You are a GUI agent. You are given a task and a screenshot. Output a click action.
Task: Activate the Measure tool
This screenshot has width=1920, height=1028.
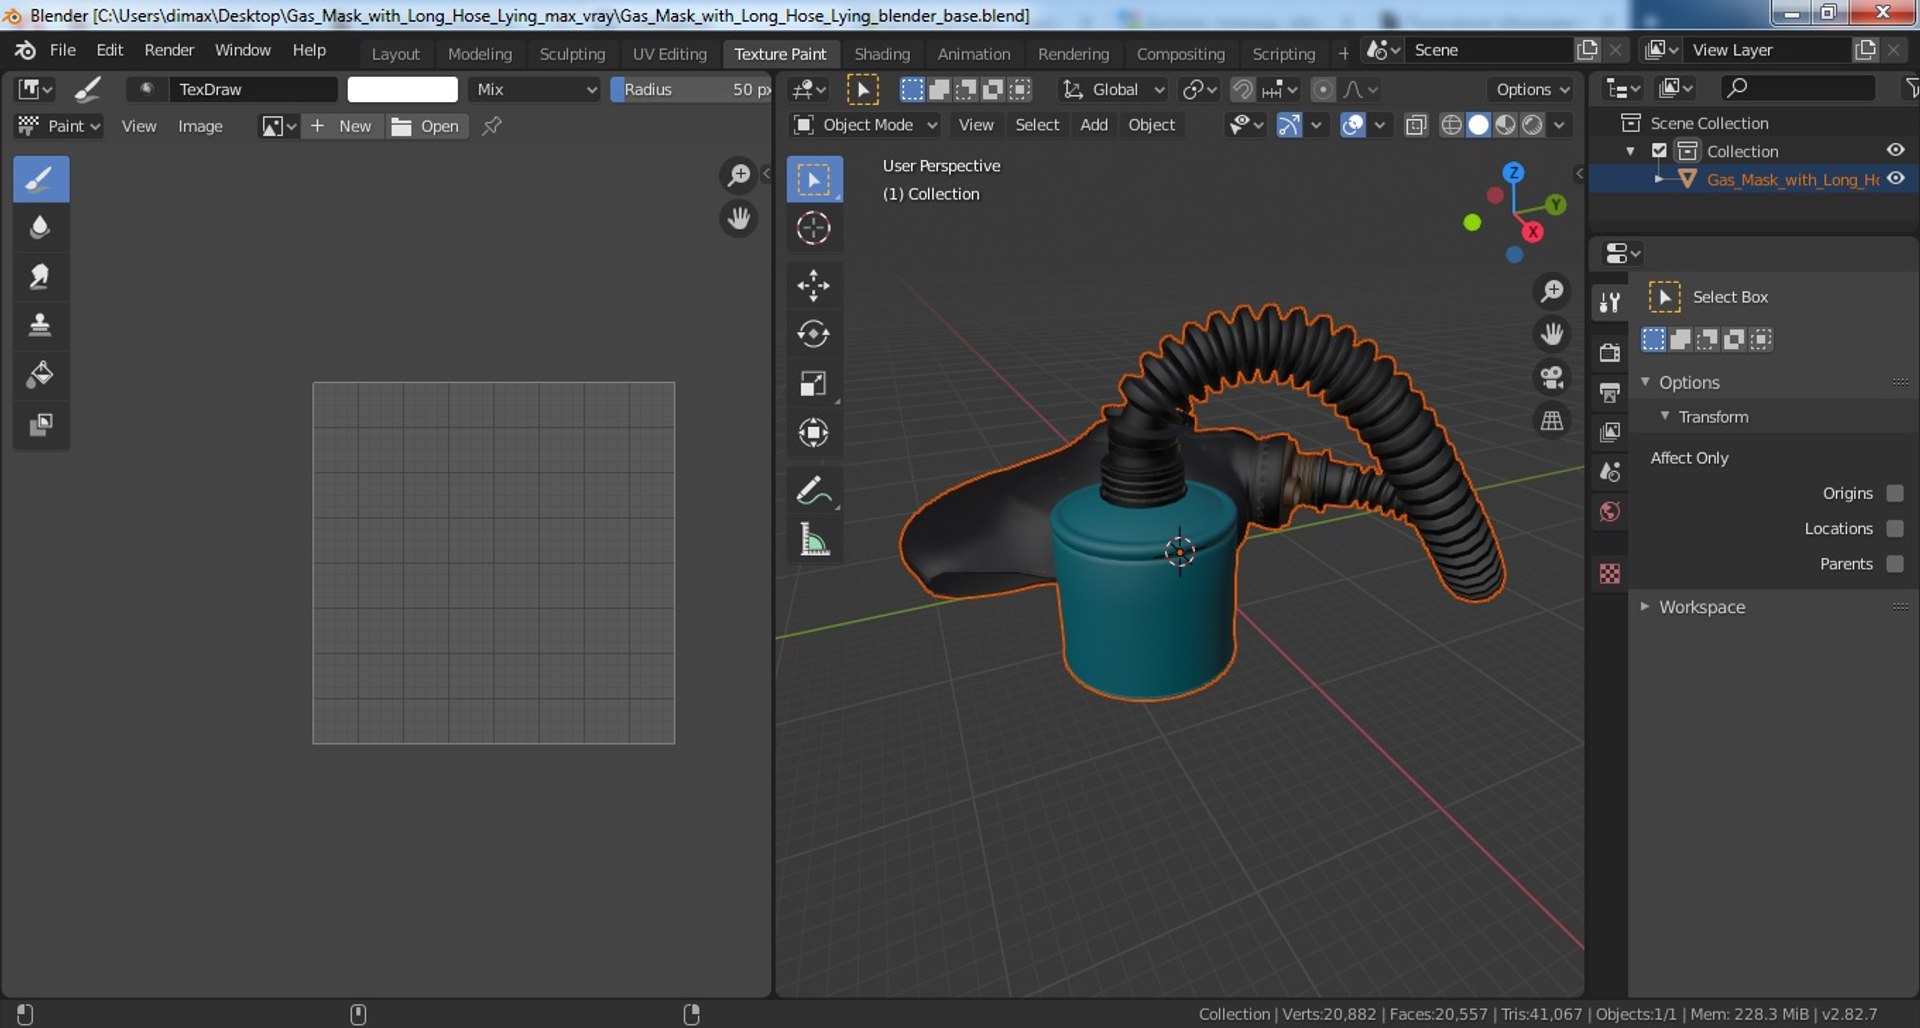[814, 540]
